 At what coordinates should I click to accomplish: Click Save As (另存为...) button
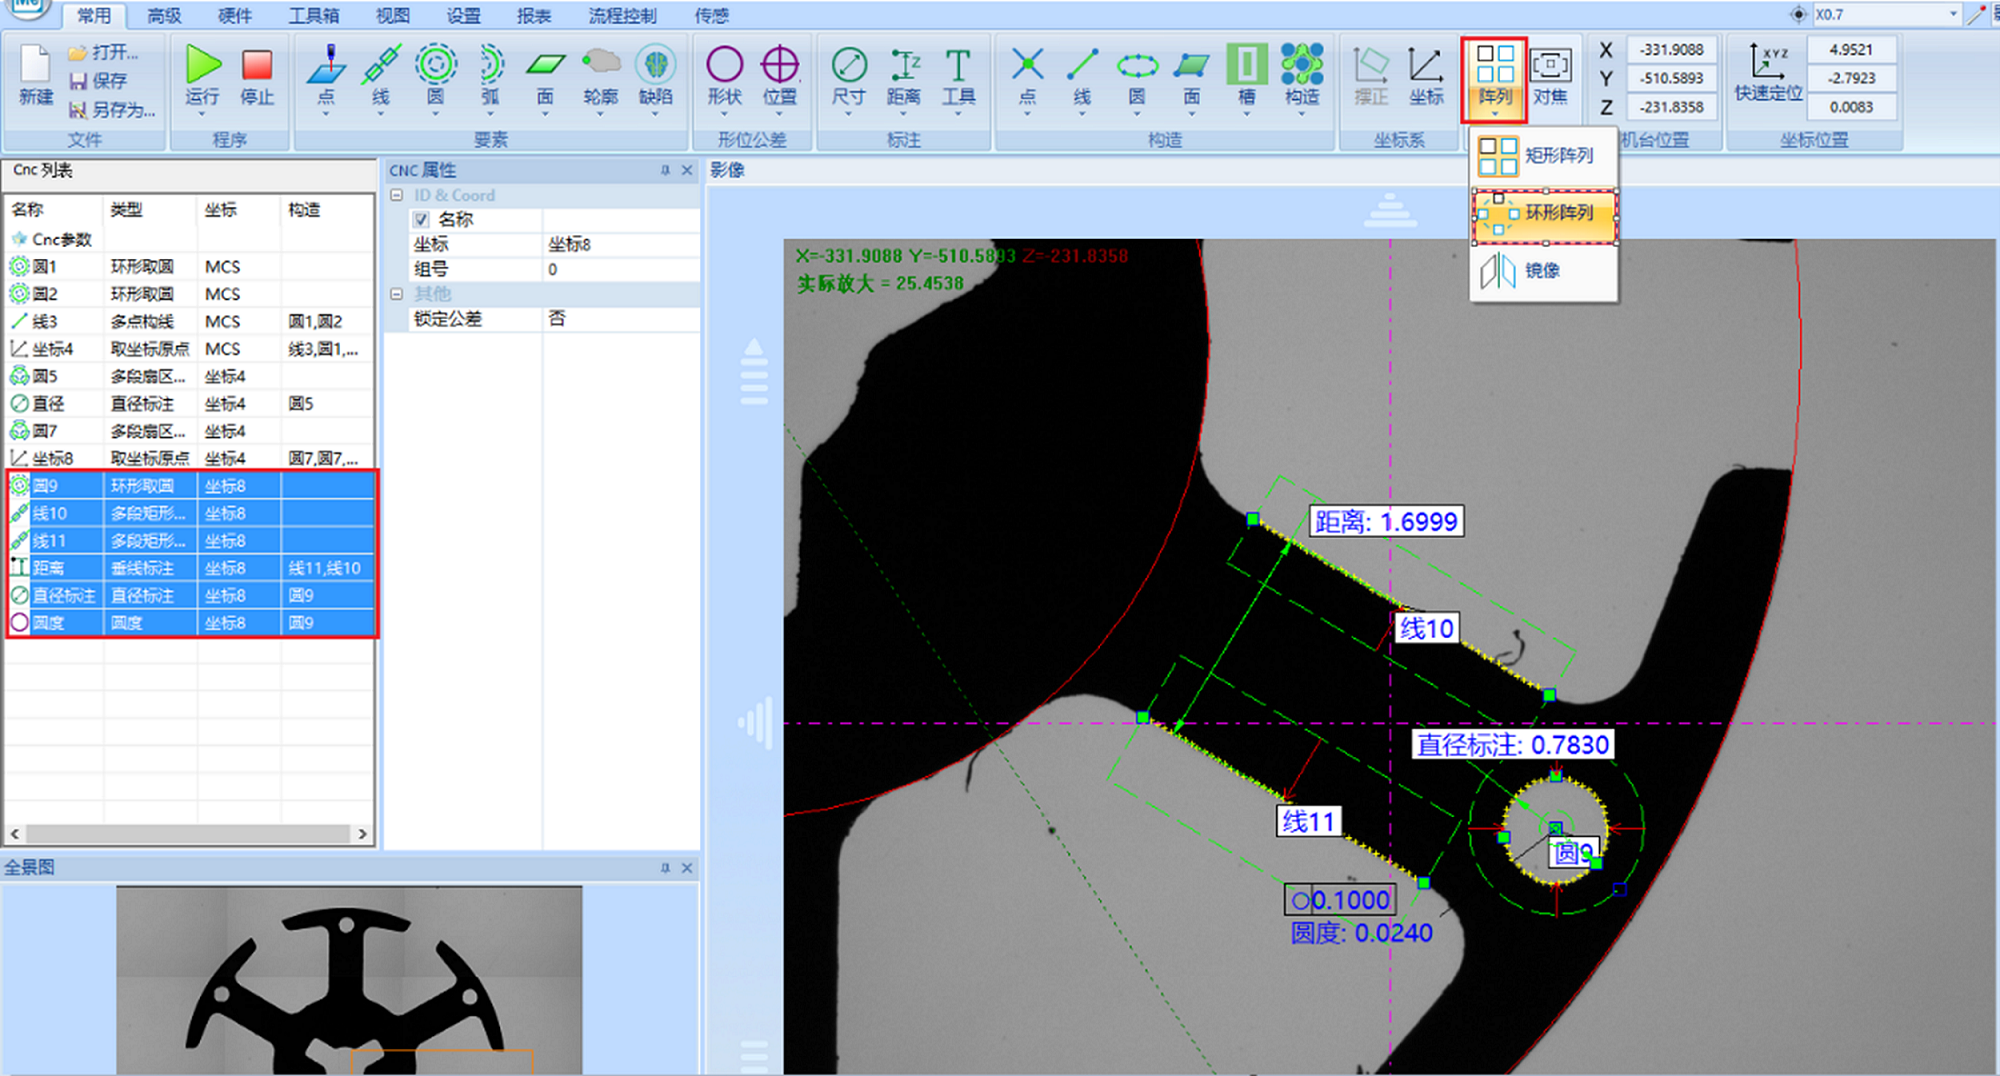pyautogui.click(x=112, y=110)
